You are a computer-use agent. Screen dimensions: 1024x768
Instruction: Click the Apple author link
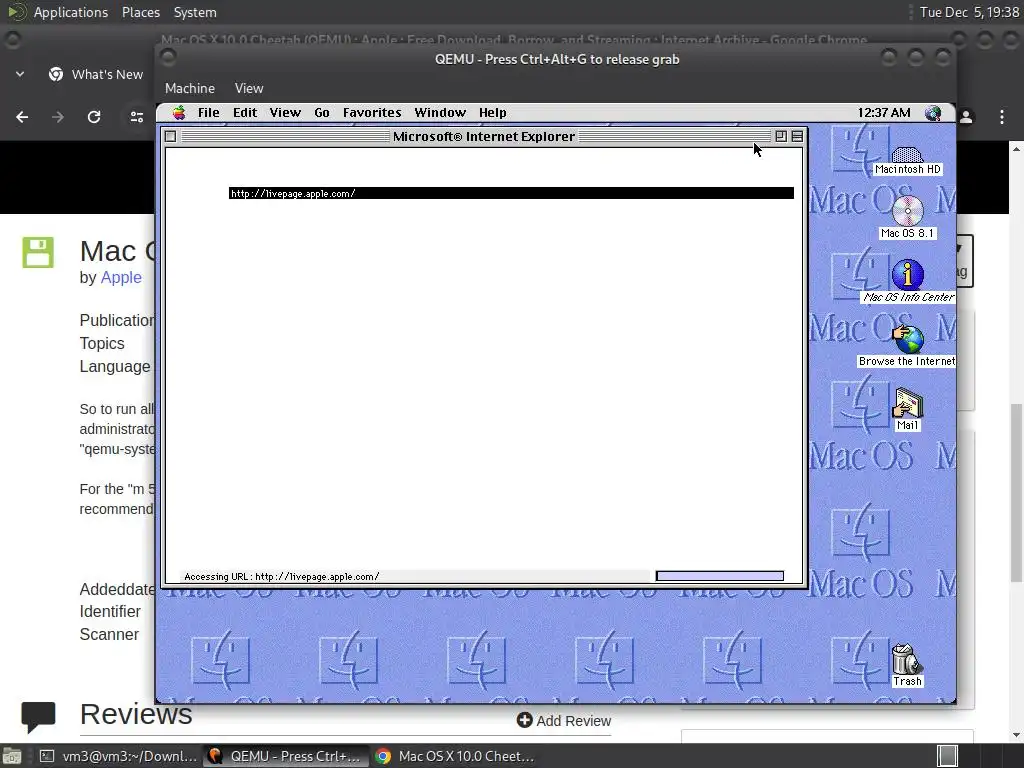121,278
